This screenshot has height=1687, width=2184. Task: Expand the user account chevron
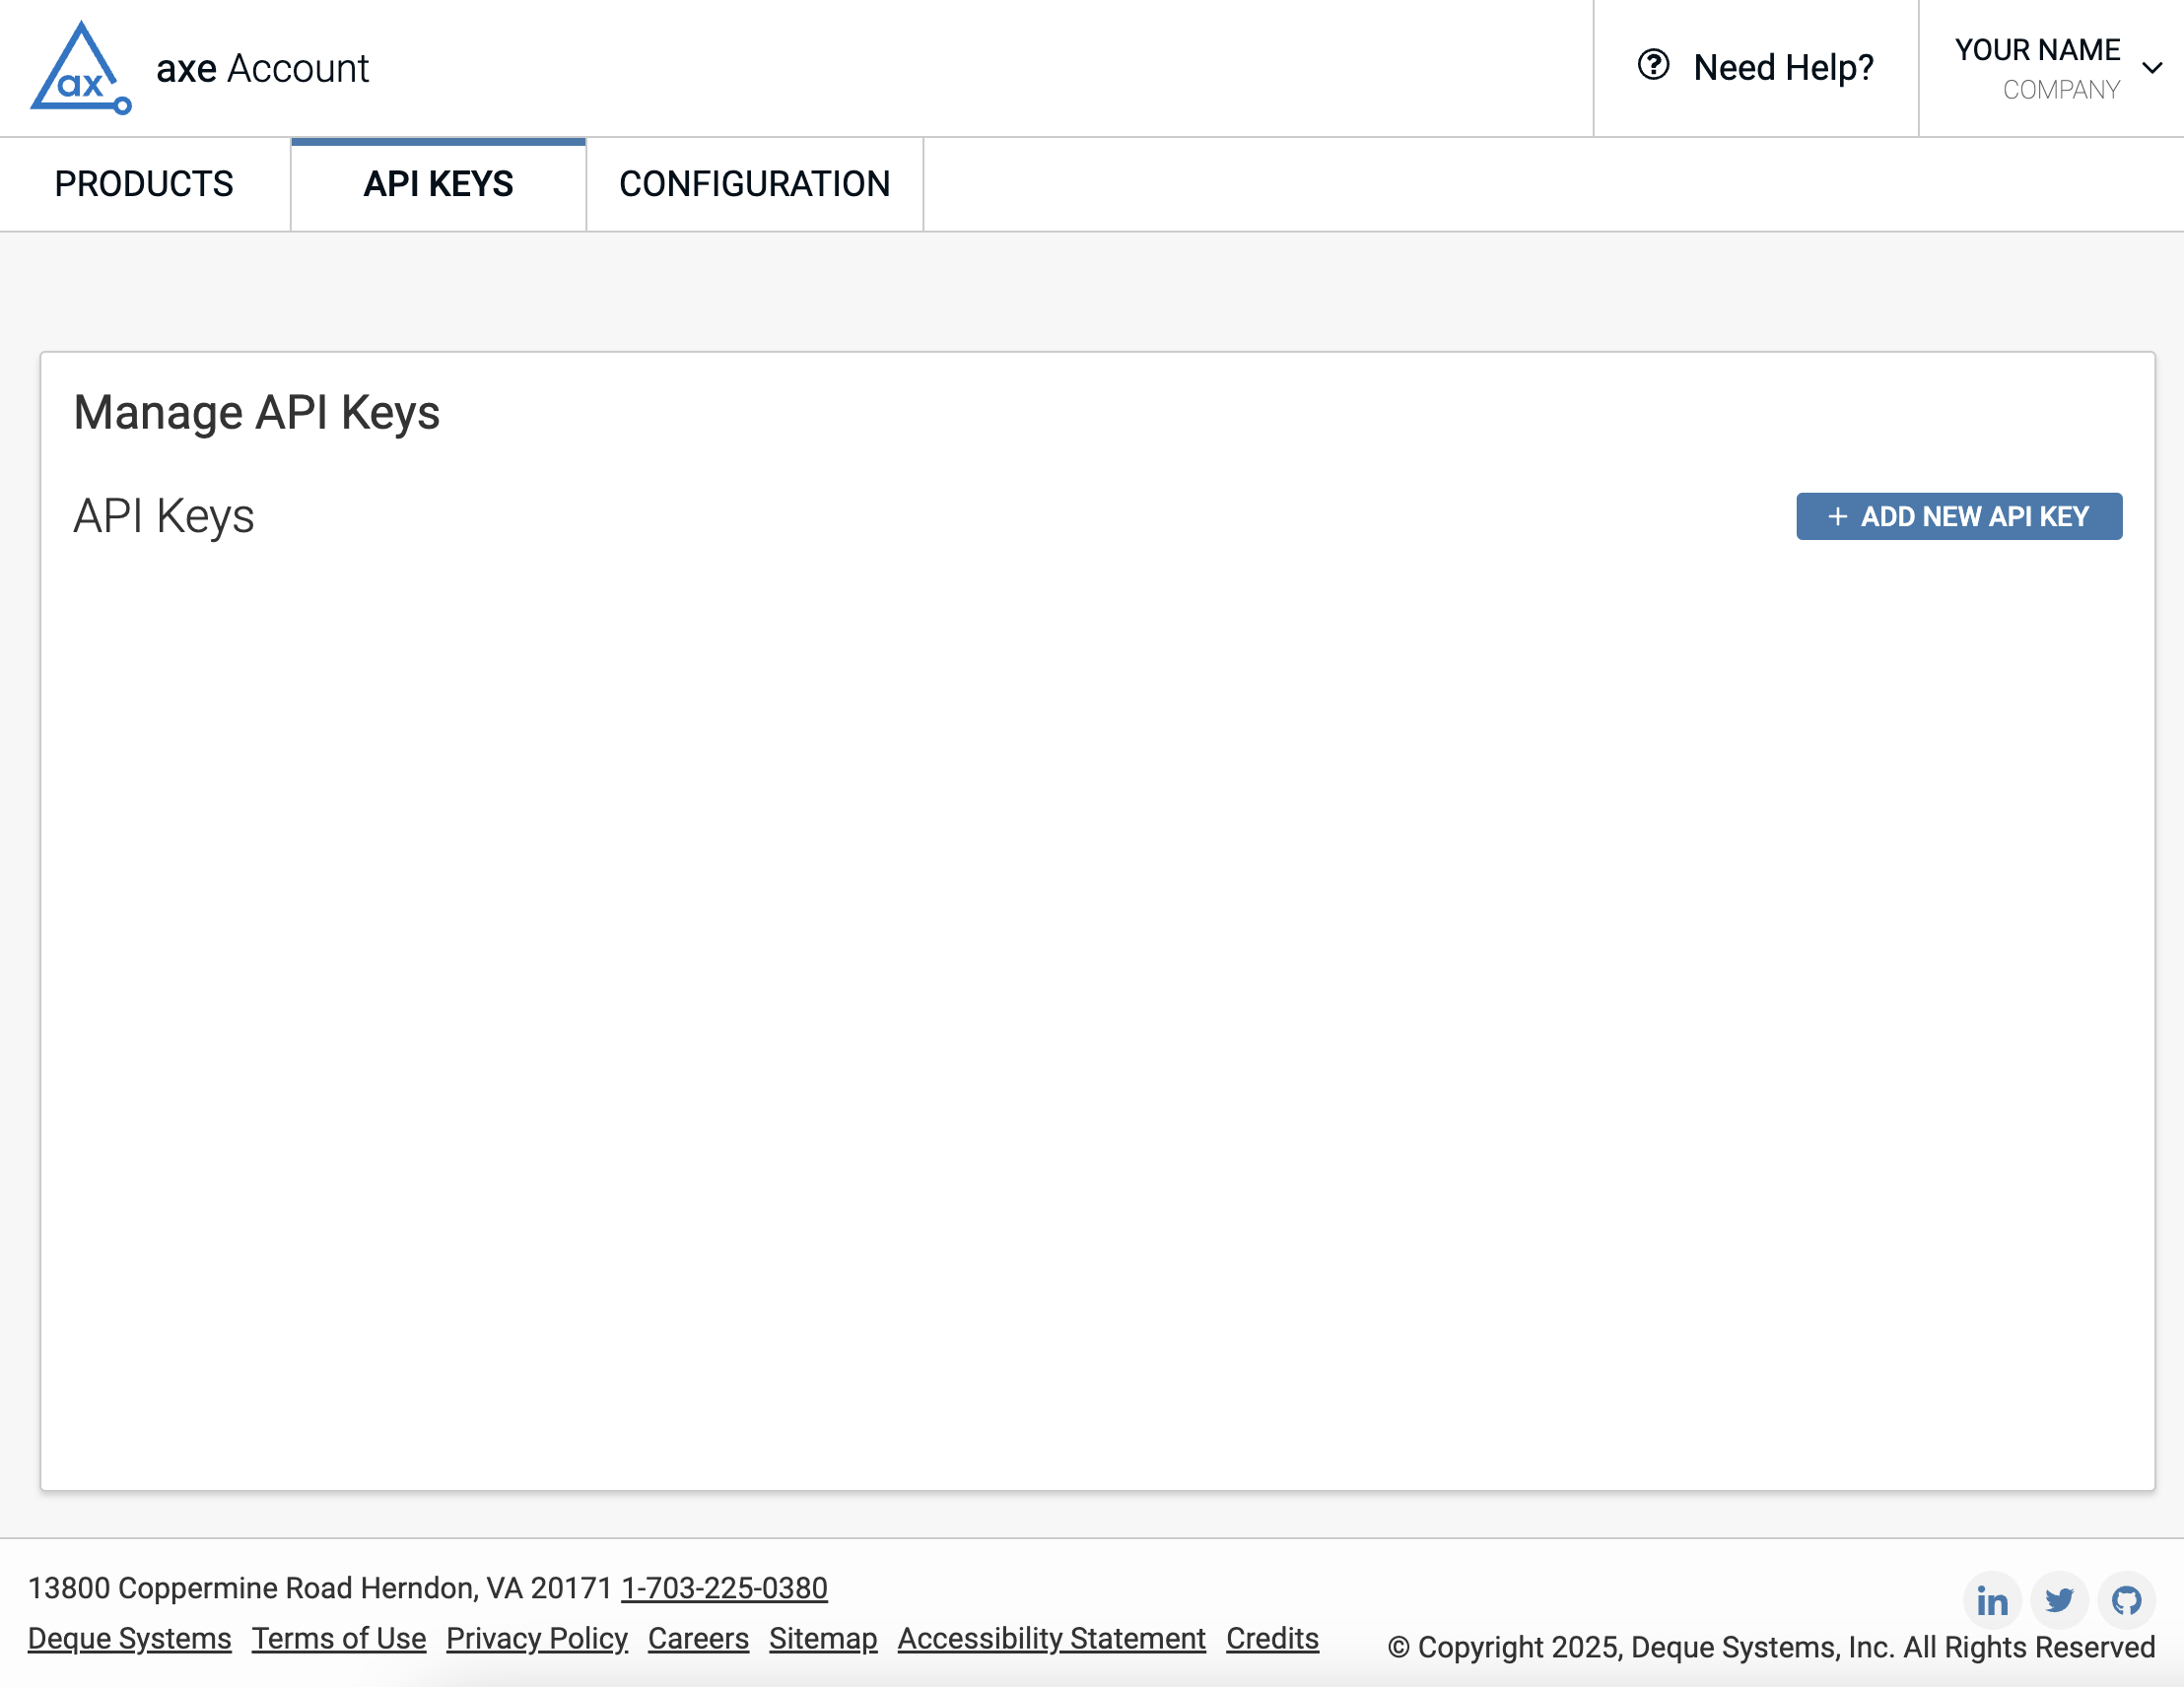[x=2152, y=68]
